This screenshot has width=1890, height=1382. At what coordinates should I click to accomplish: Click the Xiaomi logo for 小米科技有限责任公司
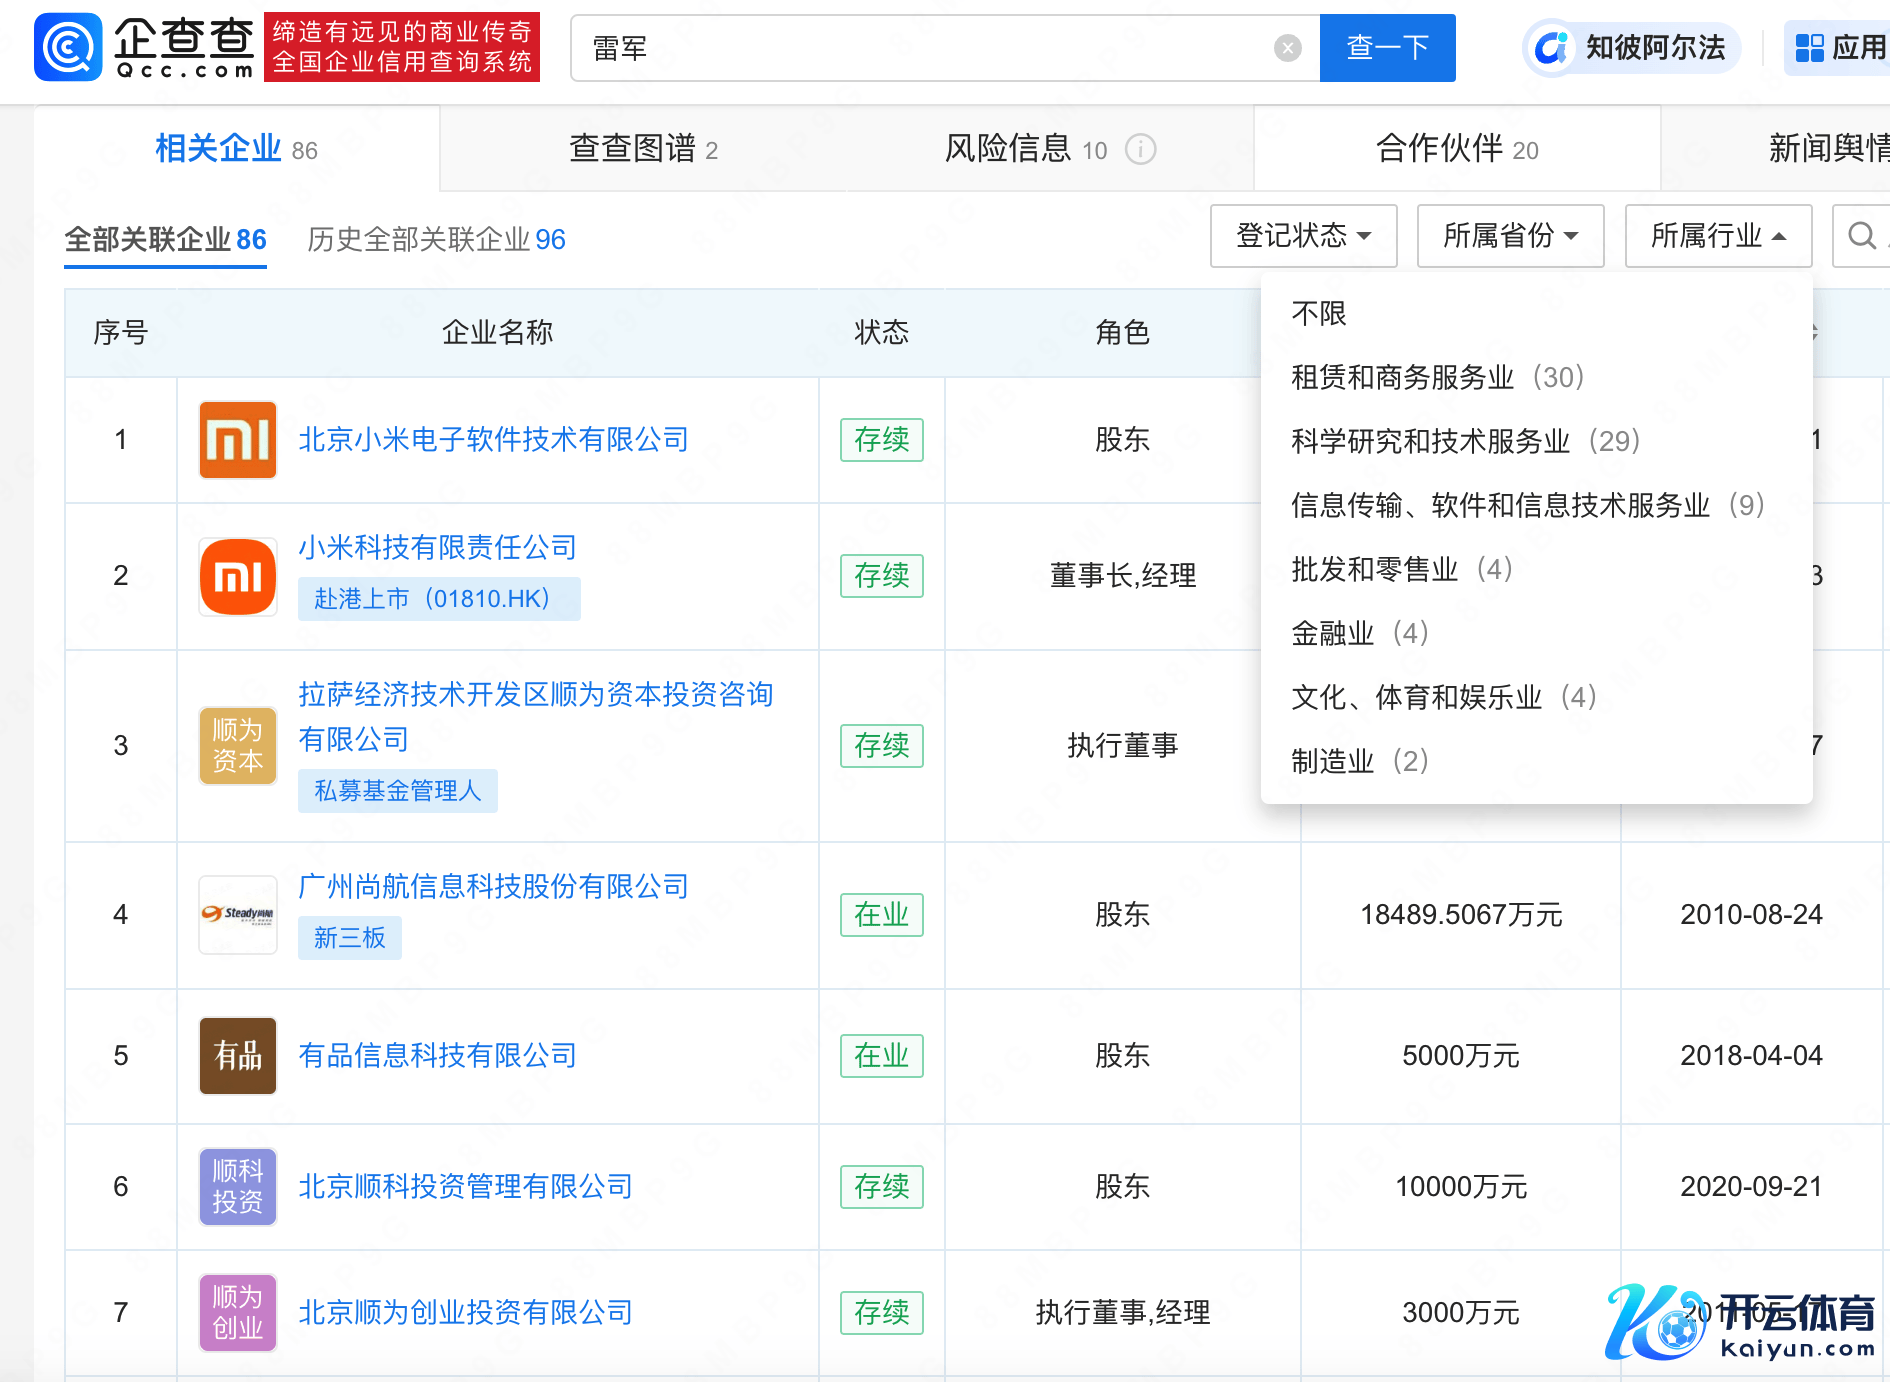[x=237, y=576]
